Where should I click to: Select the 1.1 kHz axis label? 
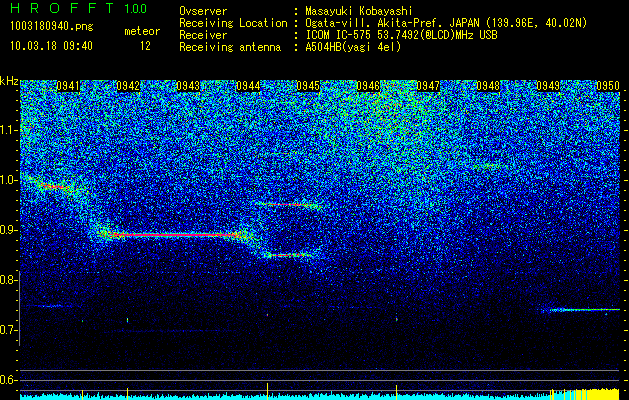point(9,130)
